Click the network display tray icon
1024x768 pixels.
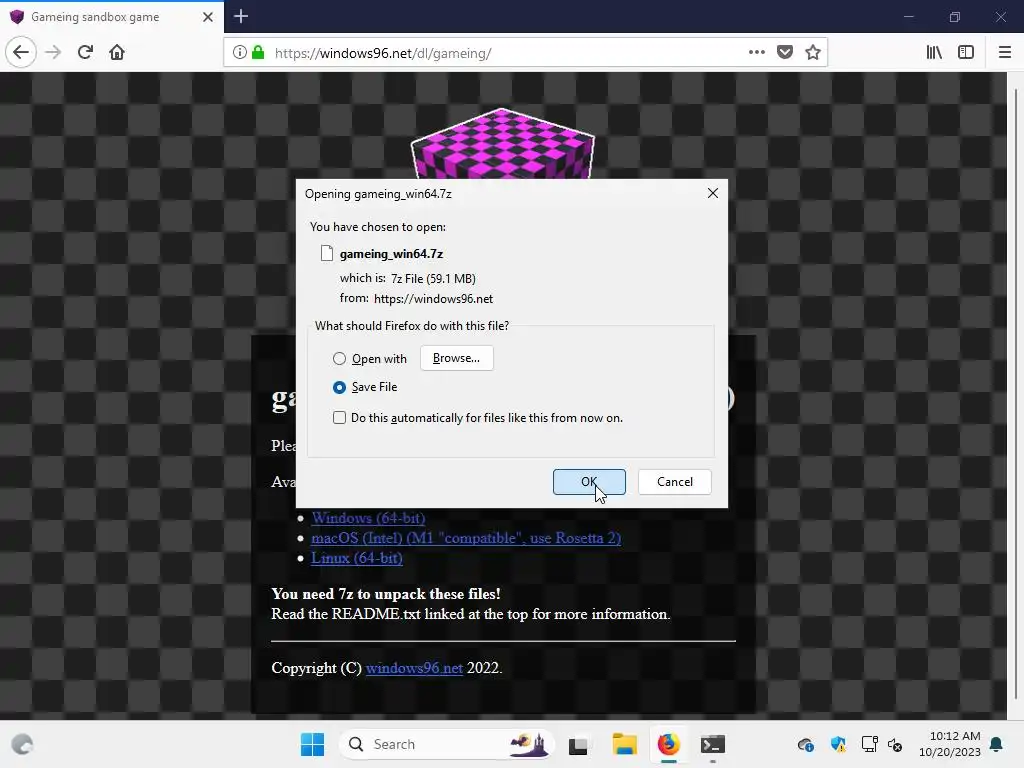click(x=869, y=744)
